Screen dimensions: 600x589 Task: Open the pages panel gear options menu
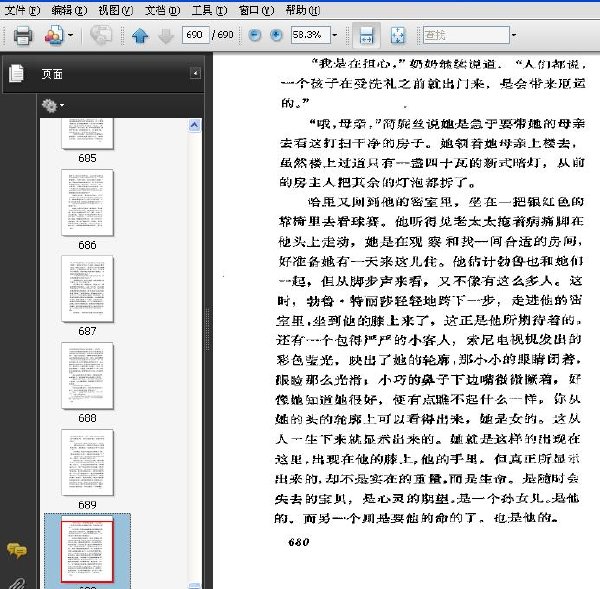tap(52, 106)
